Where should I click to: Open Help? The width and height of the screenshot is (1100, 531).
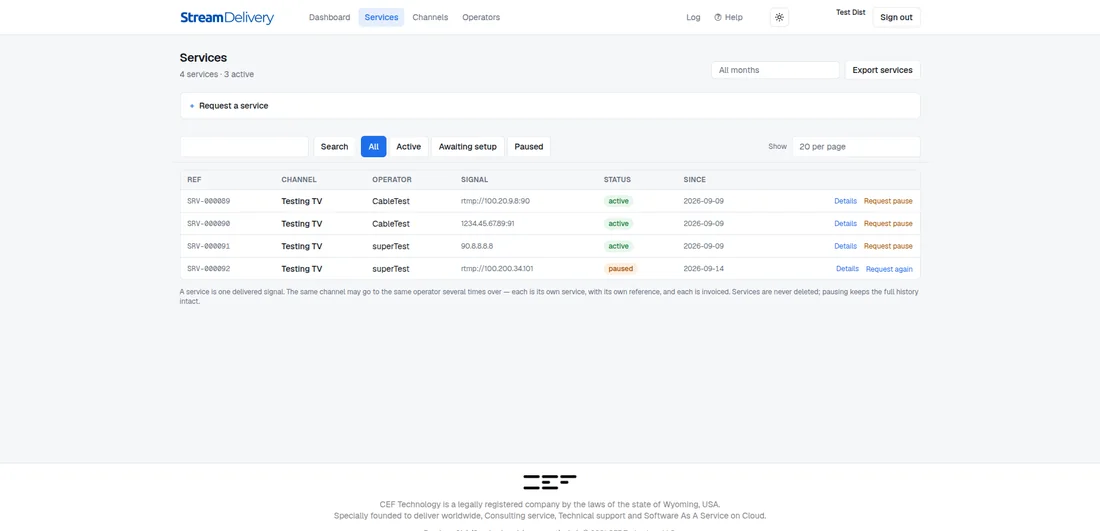pos(728,18)
